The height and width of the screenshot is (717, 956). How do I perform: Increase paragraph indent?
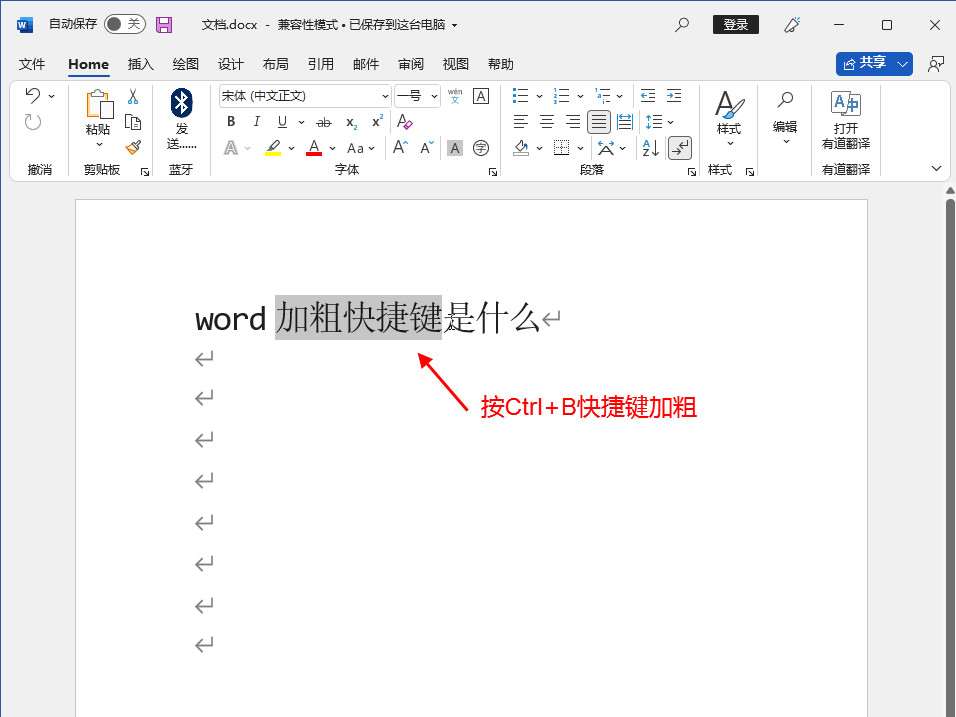[674, 96]
